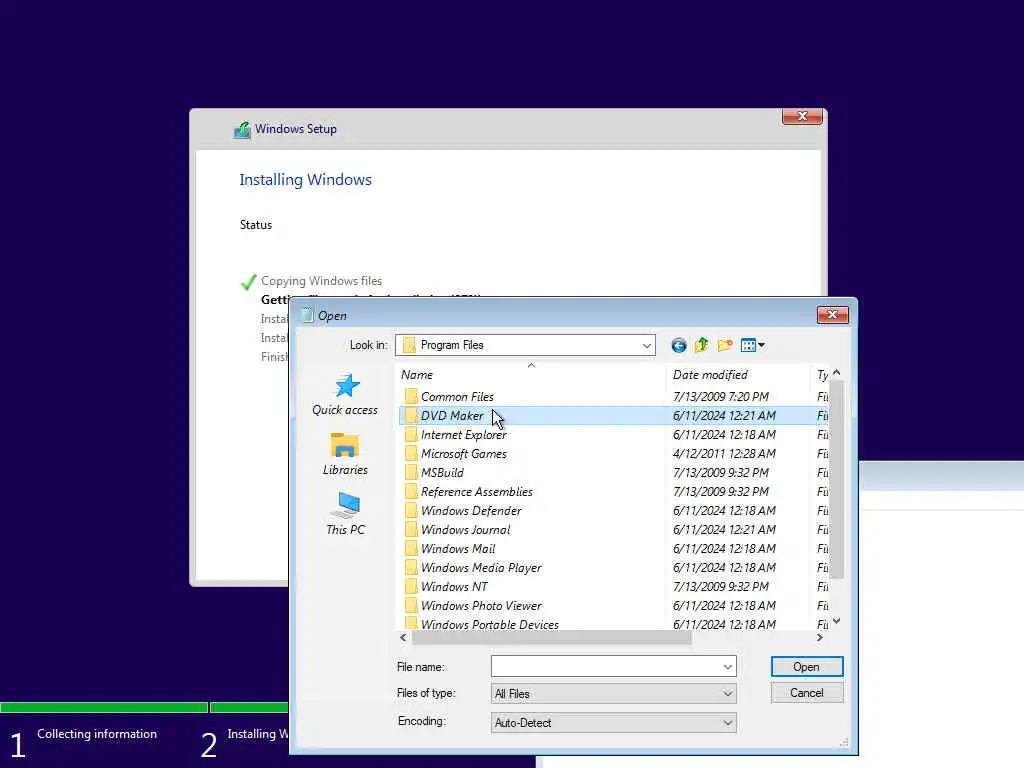Click the Collecting information step label
This screenshot has height=768, width=1024.
click(97, 734)
